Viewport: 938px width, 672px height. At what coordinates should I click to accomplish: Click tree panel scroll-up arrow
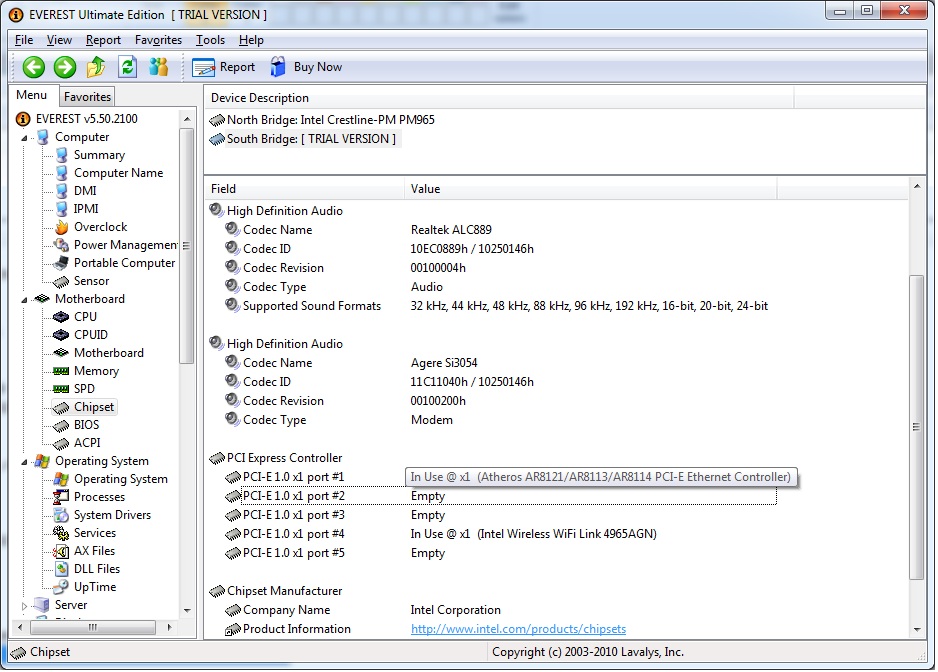(x=187, y=119)
